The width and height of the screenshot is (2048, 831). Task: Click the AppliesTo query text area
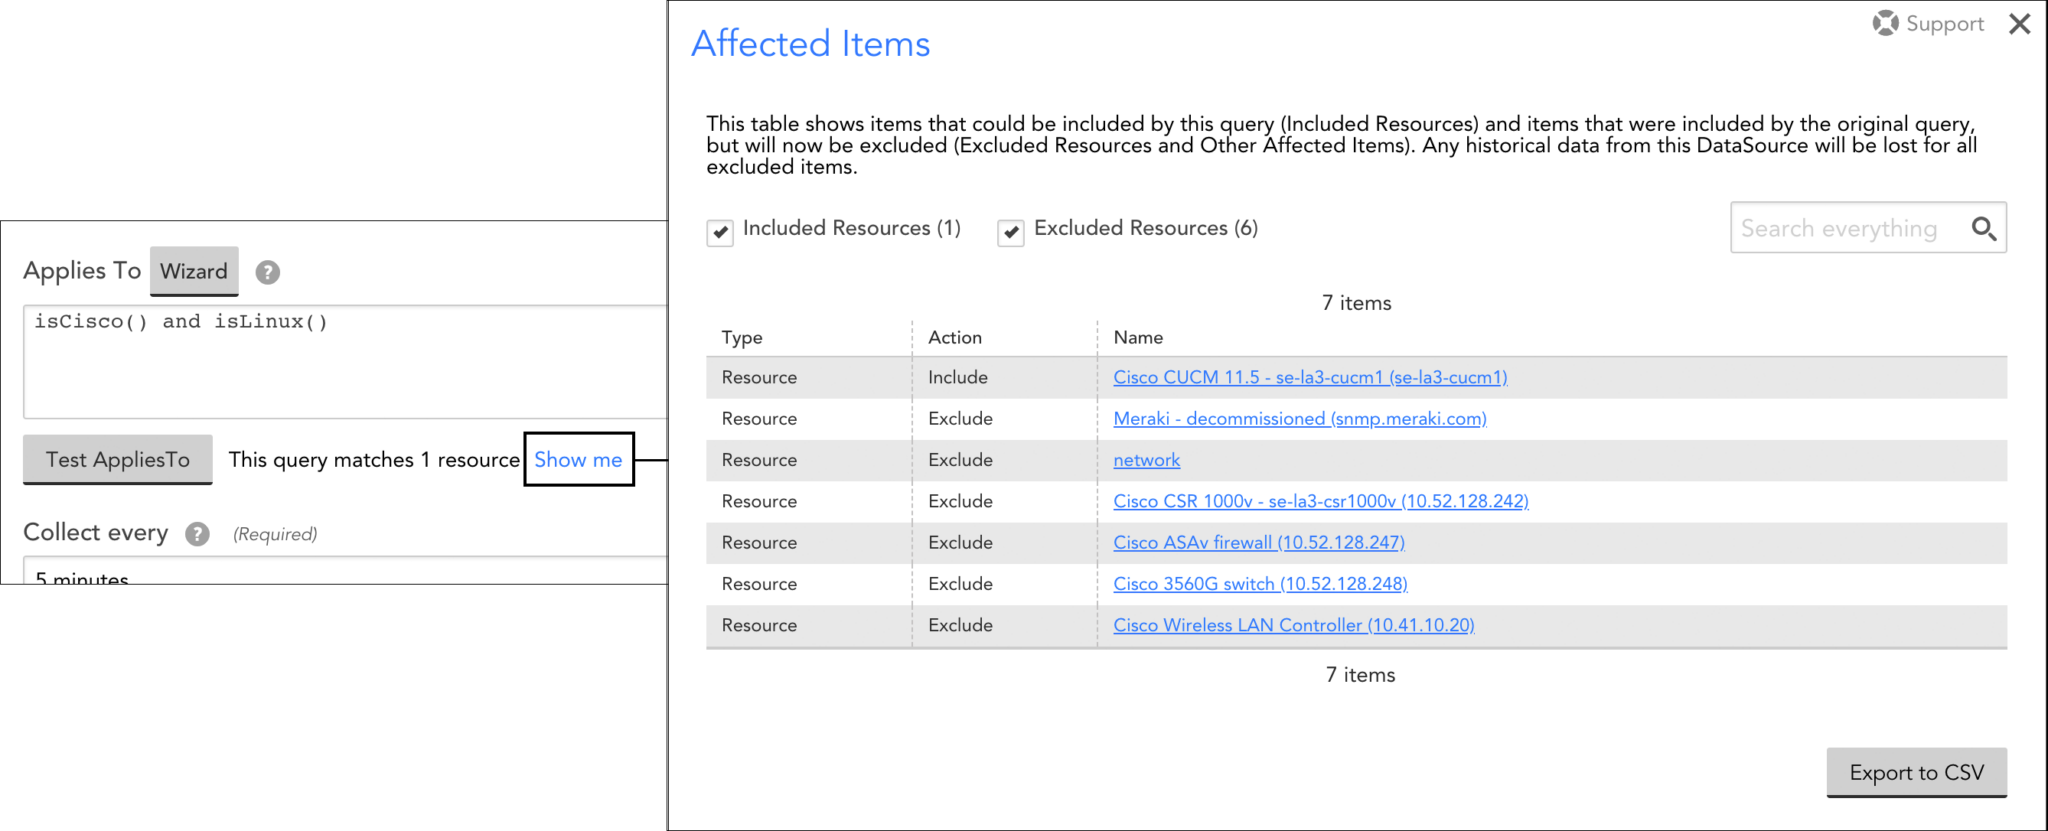(340, 360)
